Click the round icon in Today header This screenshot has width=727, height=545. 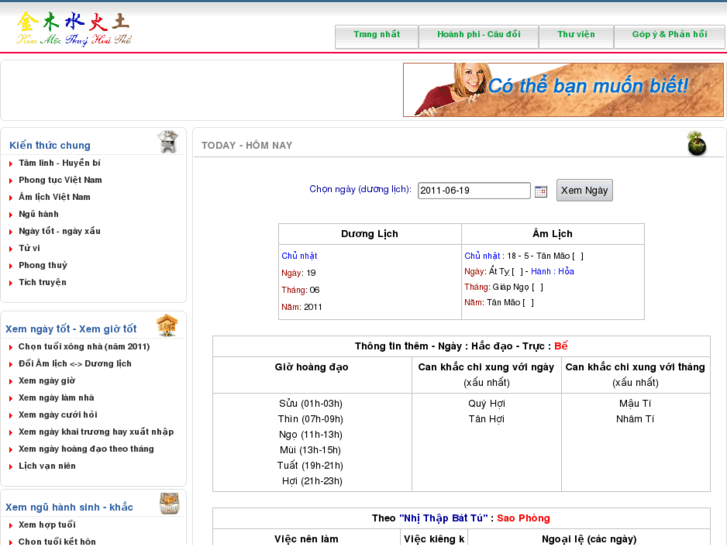point(696,145)
